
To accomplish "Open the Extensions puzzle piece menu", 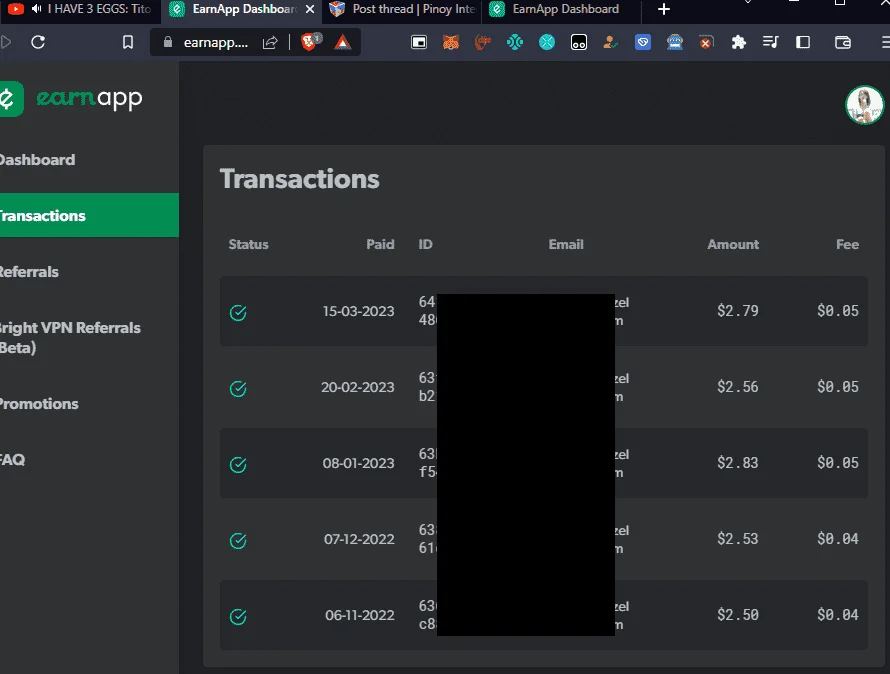I will coord(738,42).
